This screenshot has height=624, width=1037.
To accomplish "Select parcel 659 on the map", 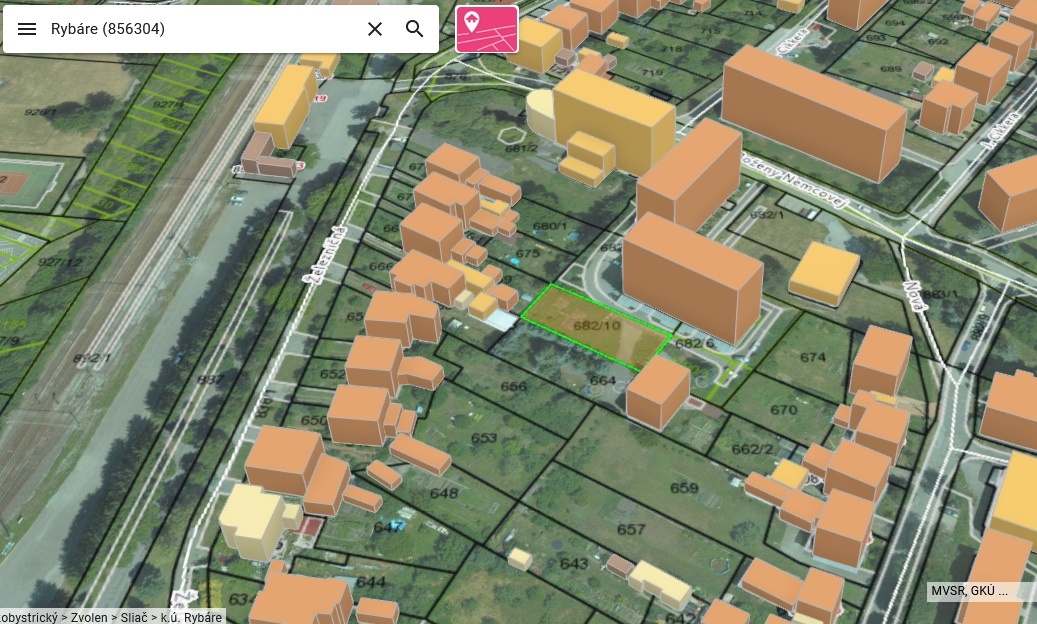I will [x=684, y=488].
